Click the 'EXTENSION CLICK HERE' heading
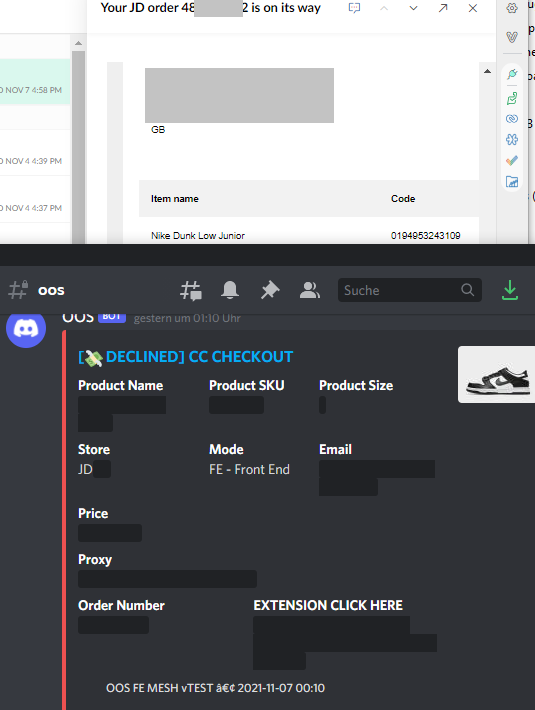Screen dimensions: 535x710 pyautogui.click(x=328, y=605)
